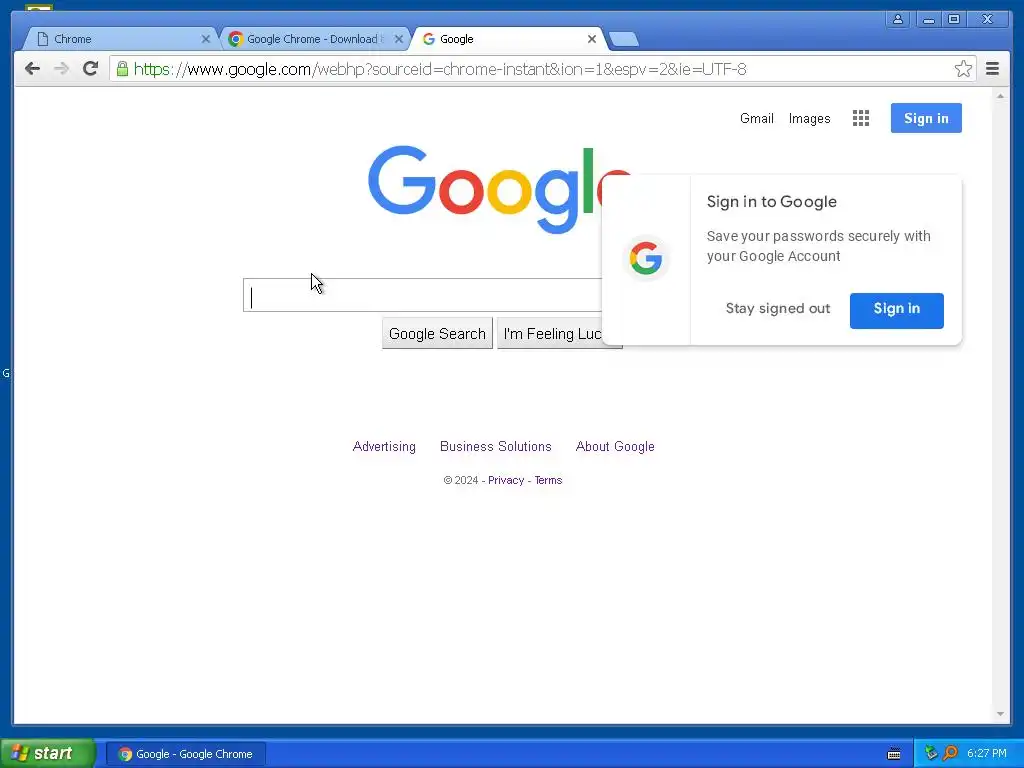The height and width of the screenshot is (768, 1024).
Task: Click the I'm Feeling Lucky button
Action: point(550,334)
